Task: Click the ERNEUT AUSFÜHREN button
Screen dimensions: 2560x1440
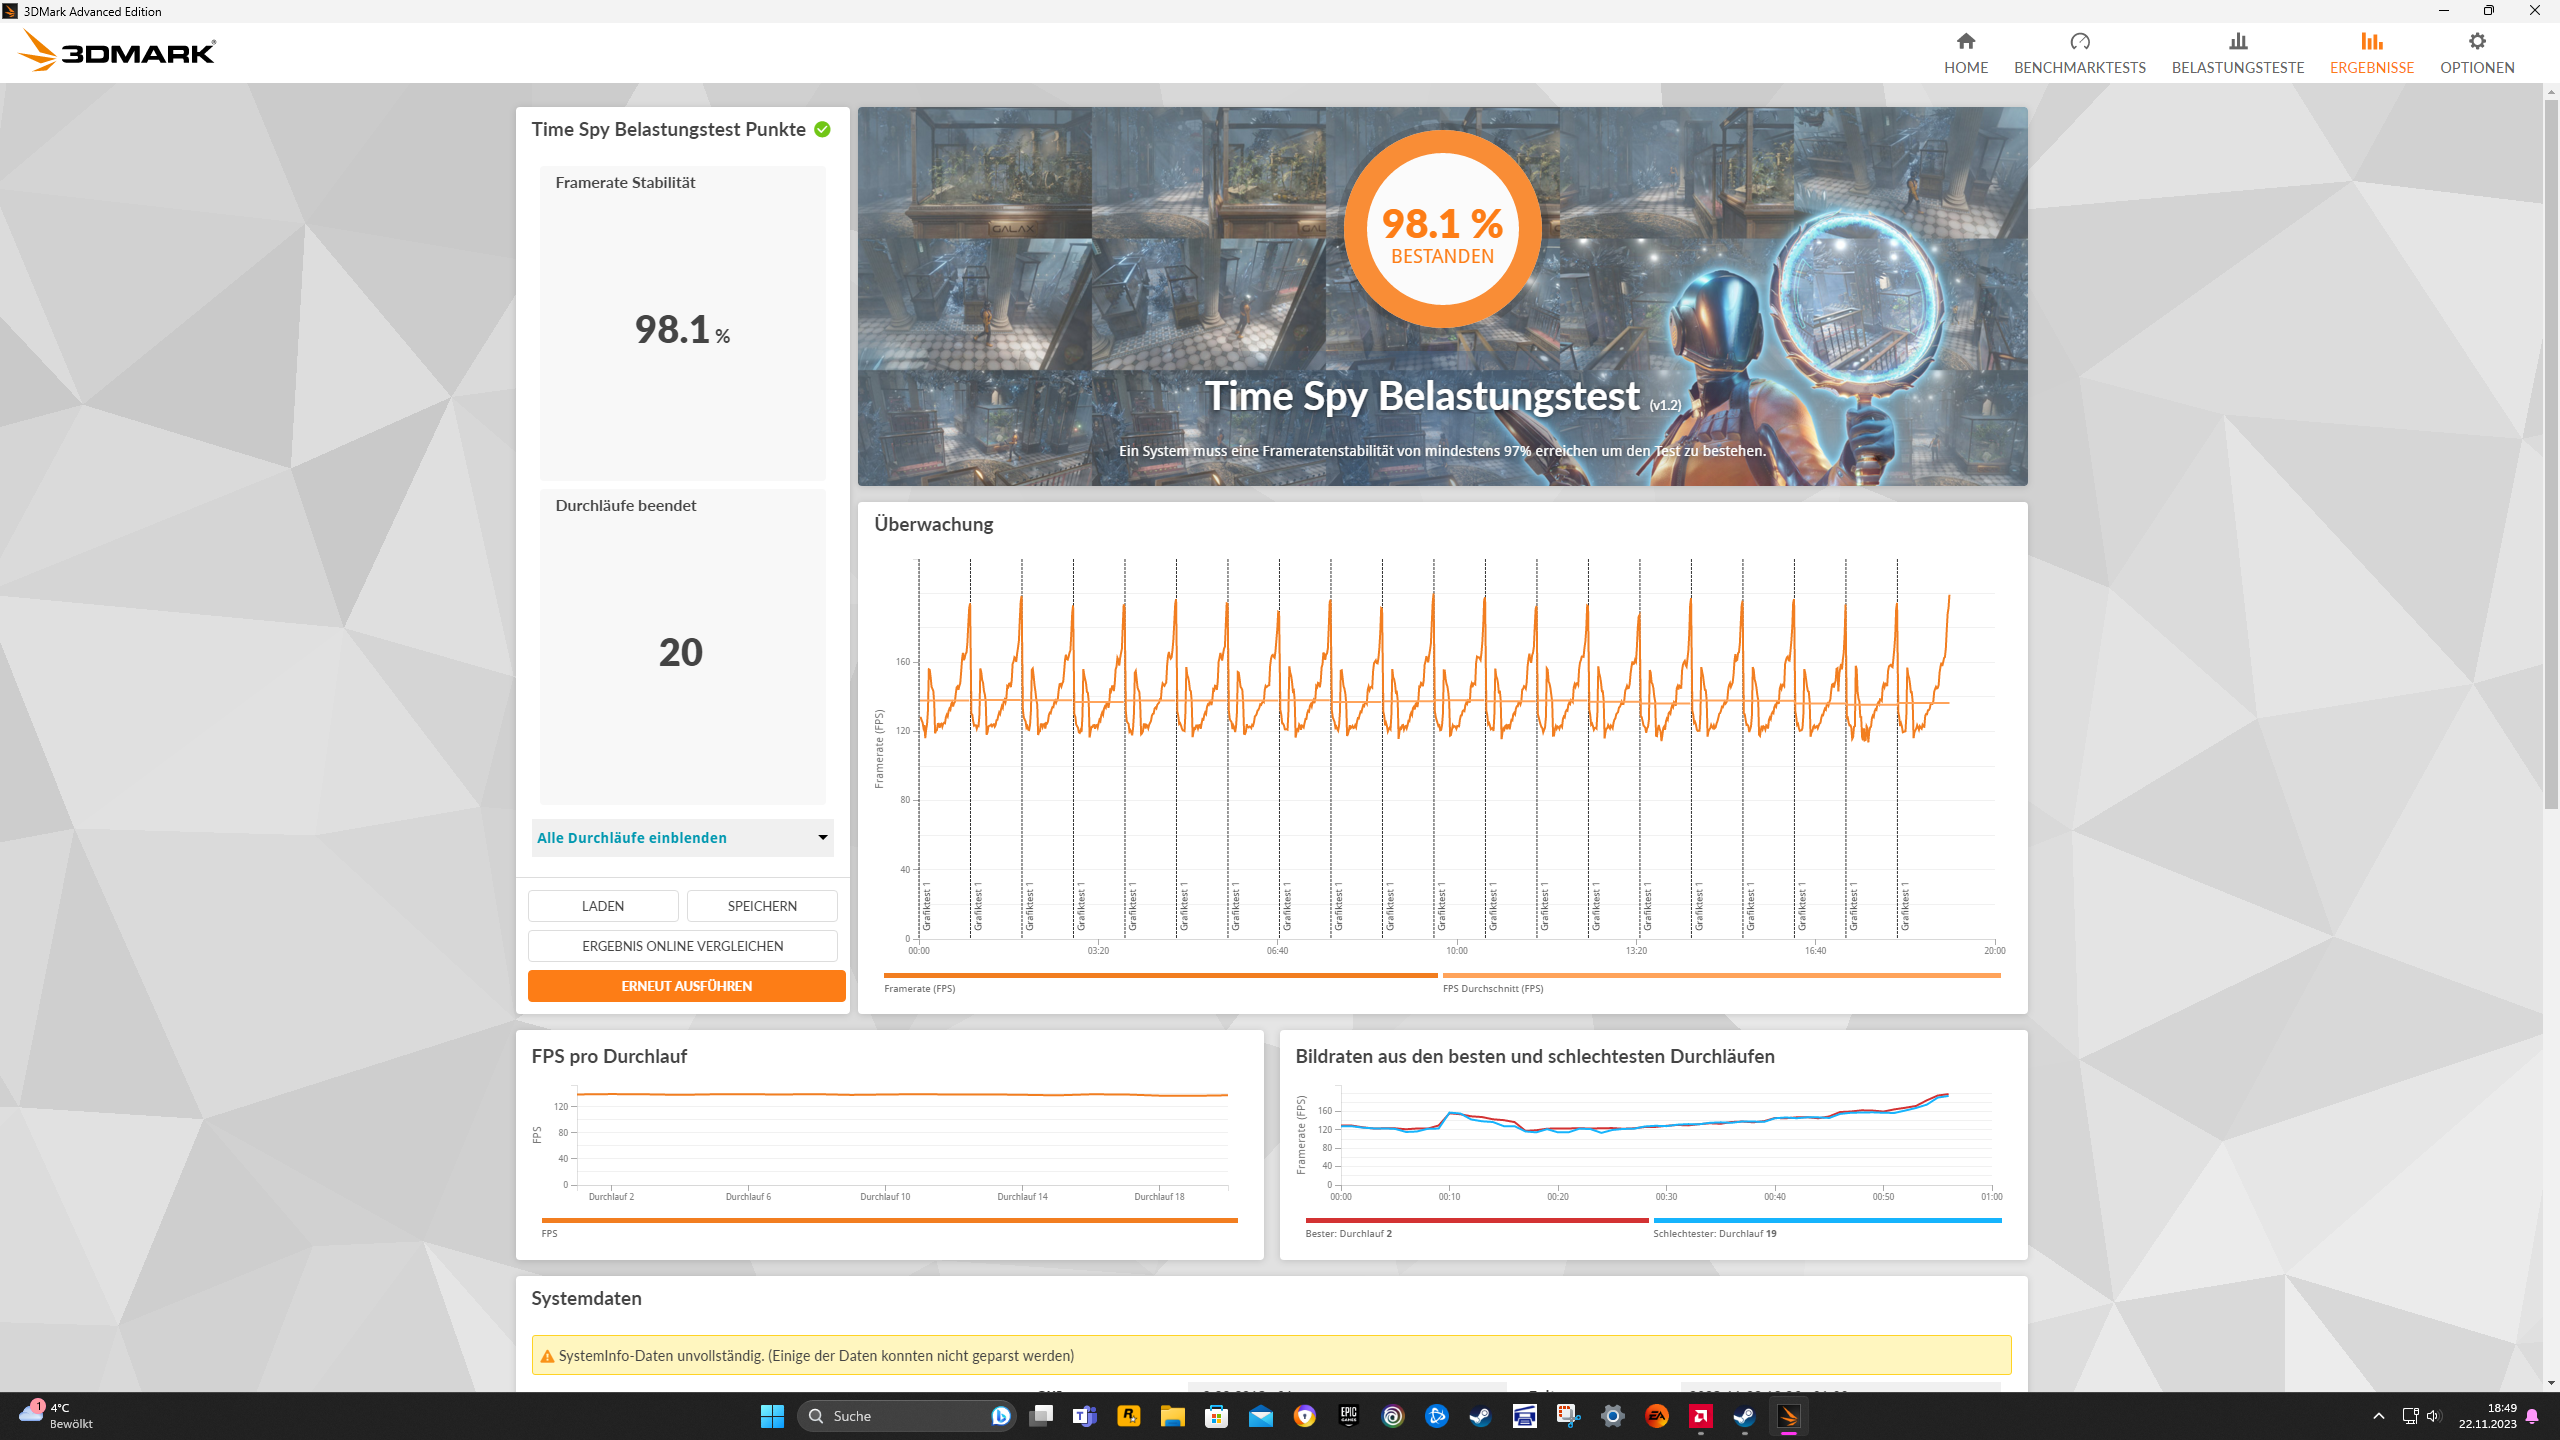Action: tap(686, 986)
